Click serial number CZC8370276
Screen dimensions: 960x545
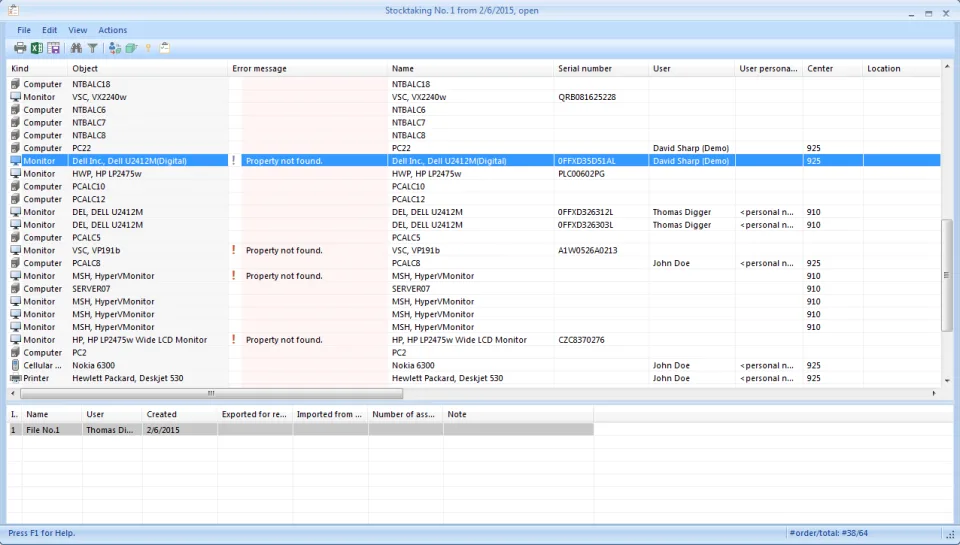581,339
